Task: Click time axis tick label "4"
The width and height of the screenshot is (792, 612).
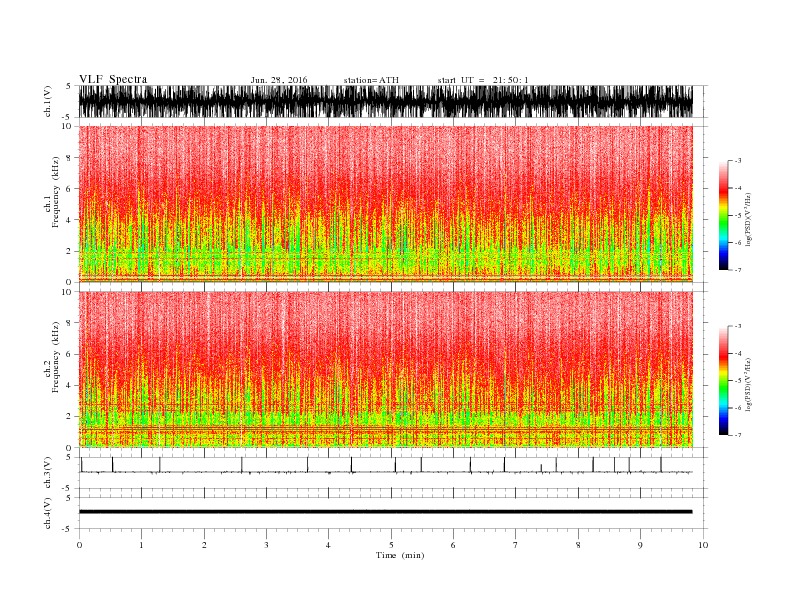Action: pos(328,545)
